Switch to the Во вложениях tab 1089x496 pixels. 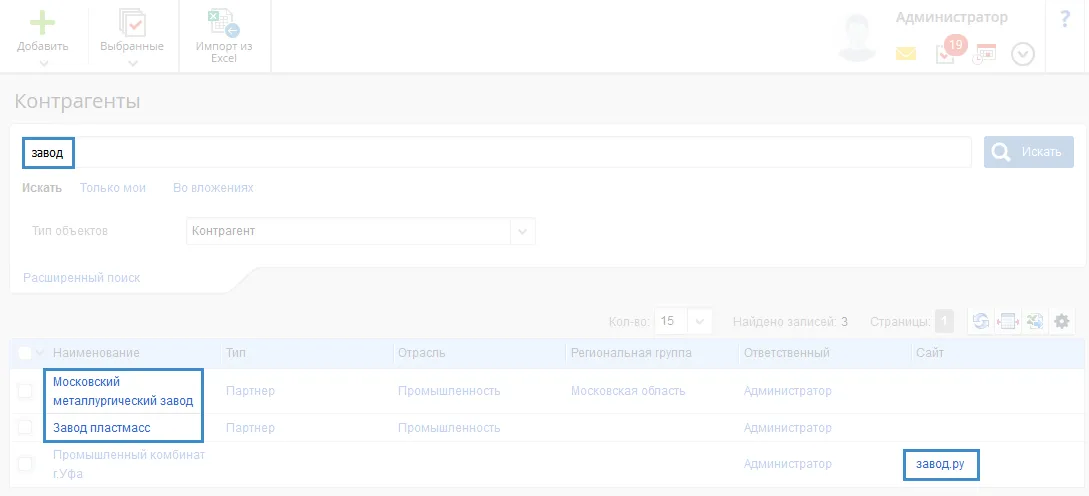click(x=213, y=188)
